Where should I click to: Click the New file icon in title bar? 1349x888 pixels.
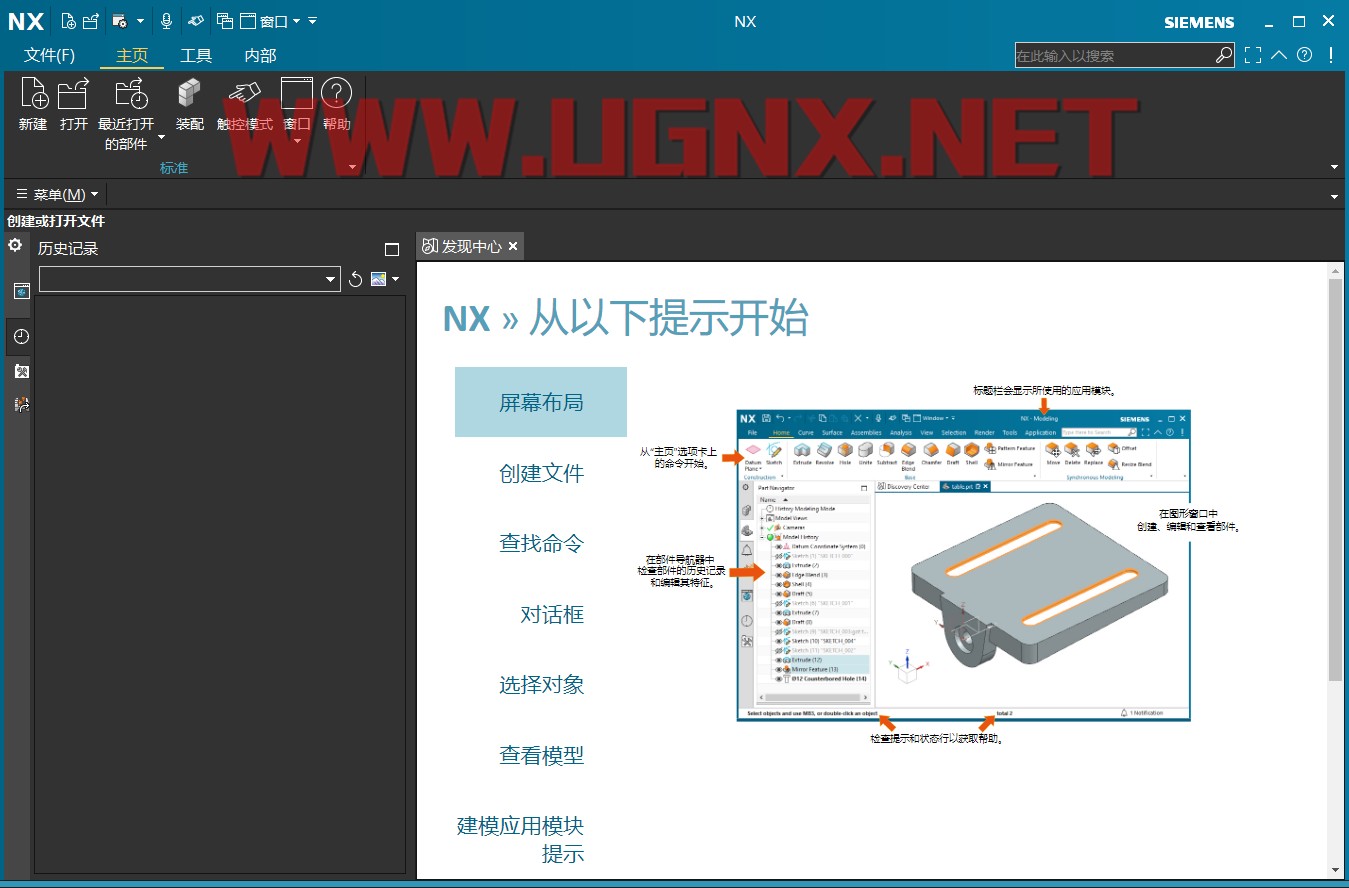point(68,21)
